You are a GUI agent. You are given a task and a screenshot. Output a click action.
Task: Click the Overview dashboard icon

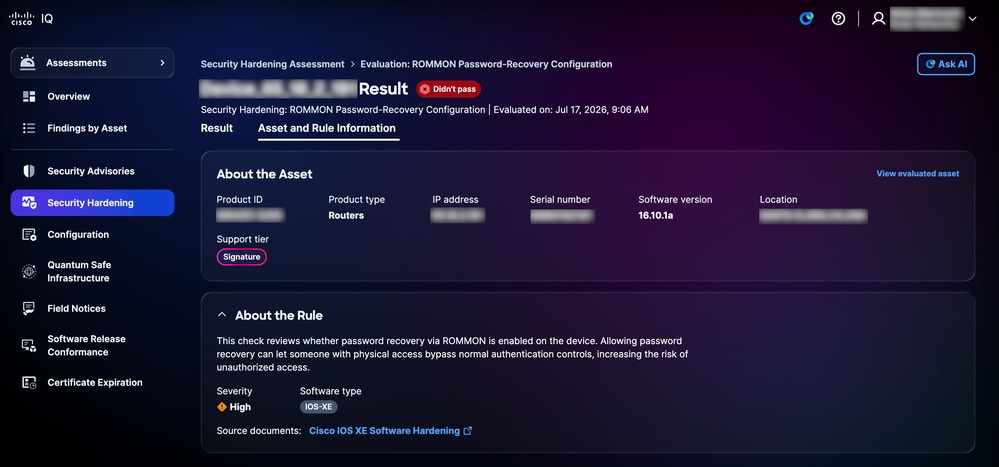29,96
